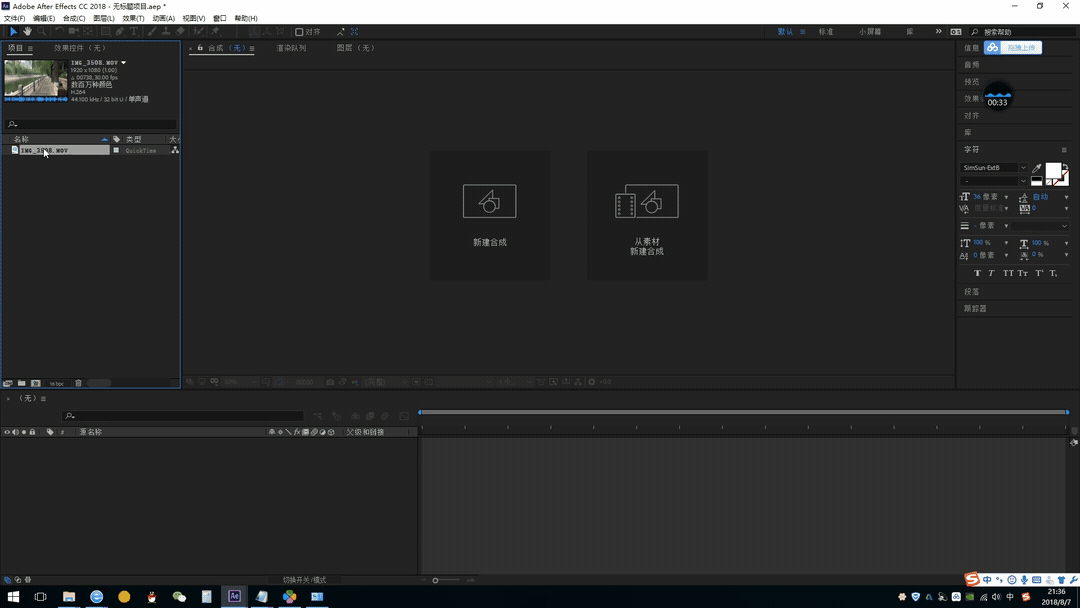Open font size 36 像素 dropdown arrow
The height and width of the screenshot is (608, 1080).
click(x=1006, y=197)
